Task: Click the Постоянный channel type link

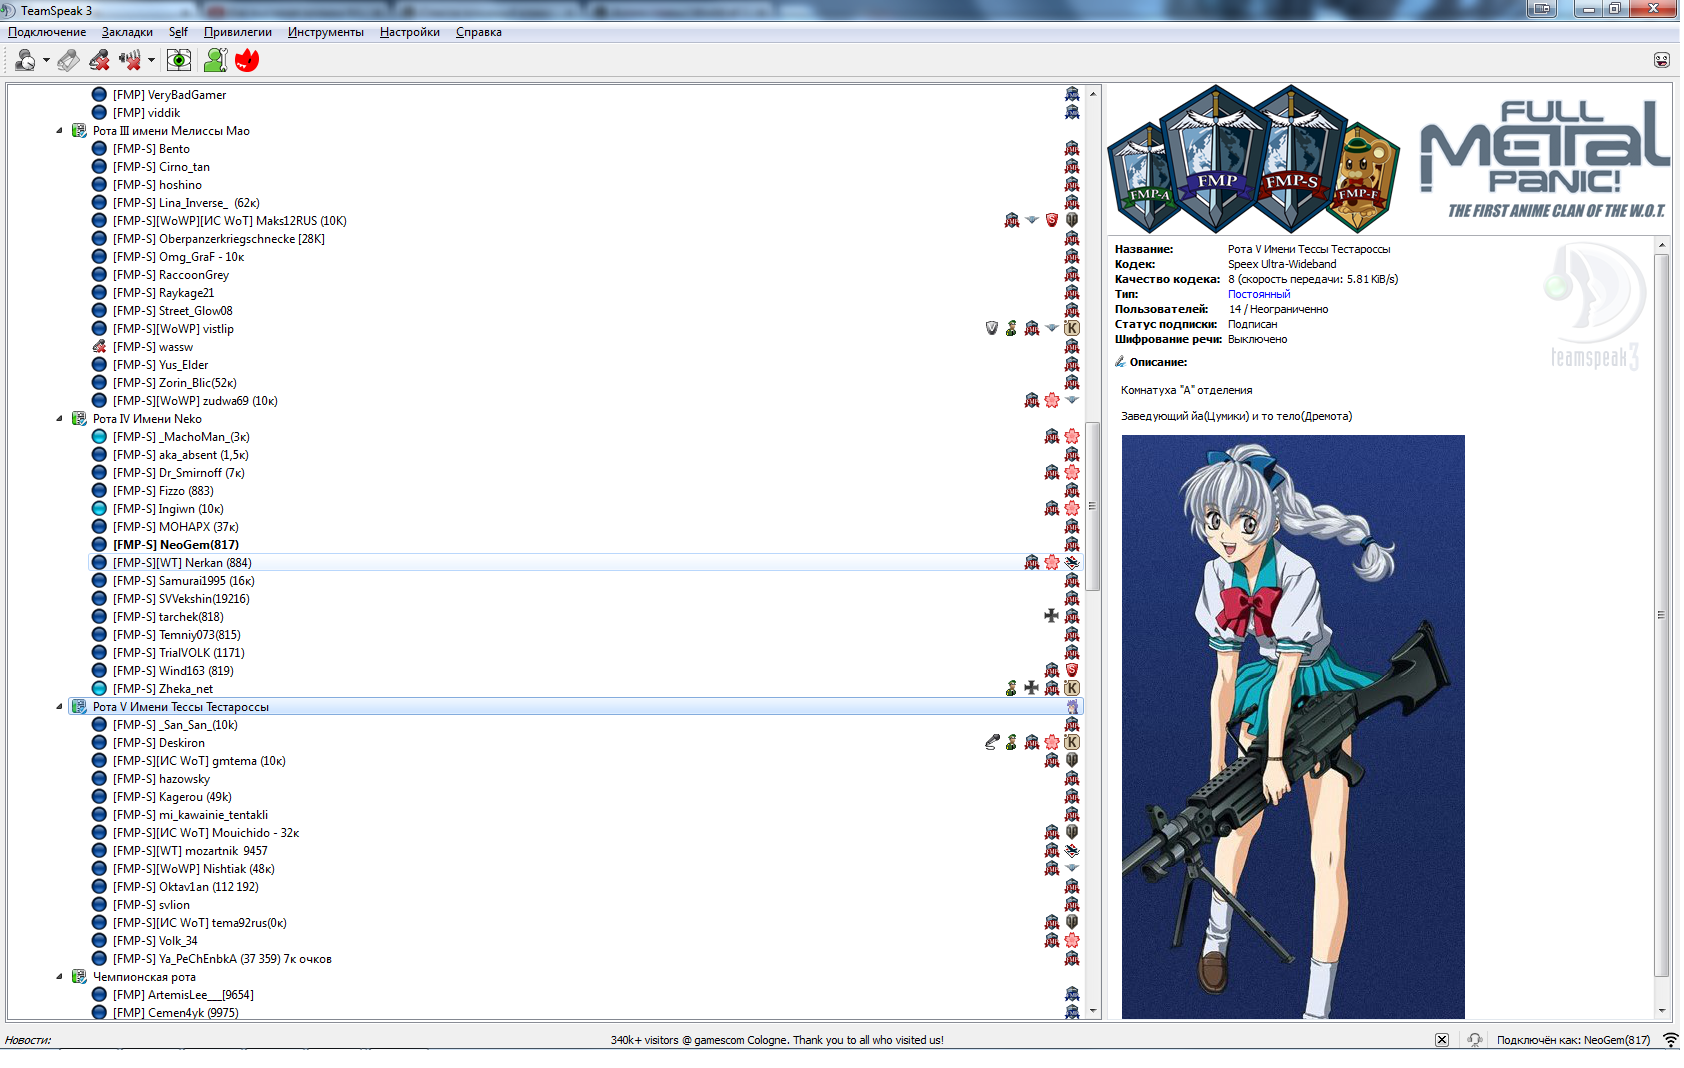Action: [x=1259, y=294]
